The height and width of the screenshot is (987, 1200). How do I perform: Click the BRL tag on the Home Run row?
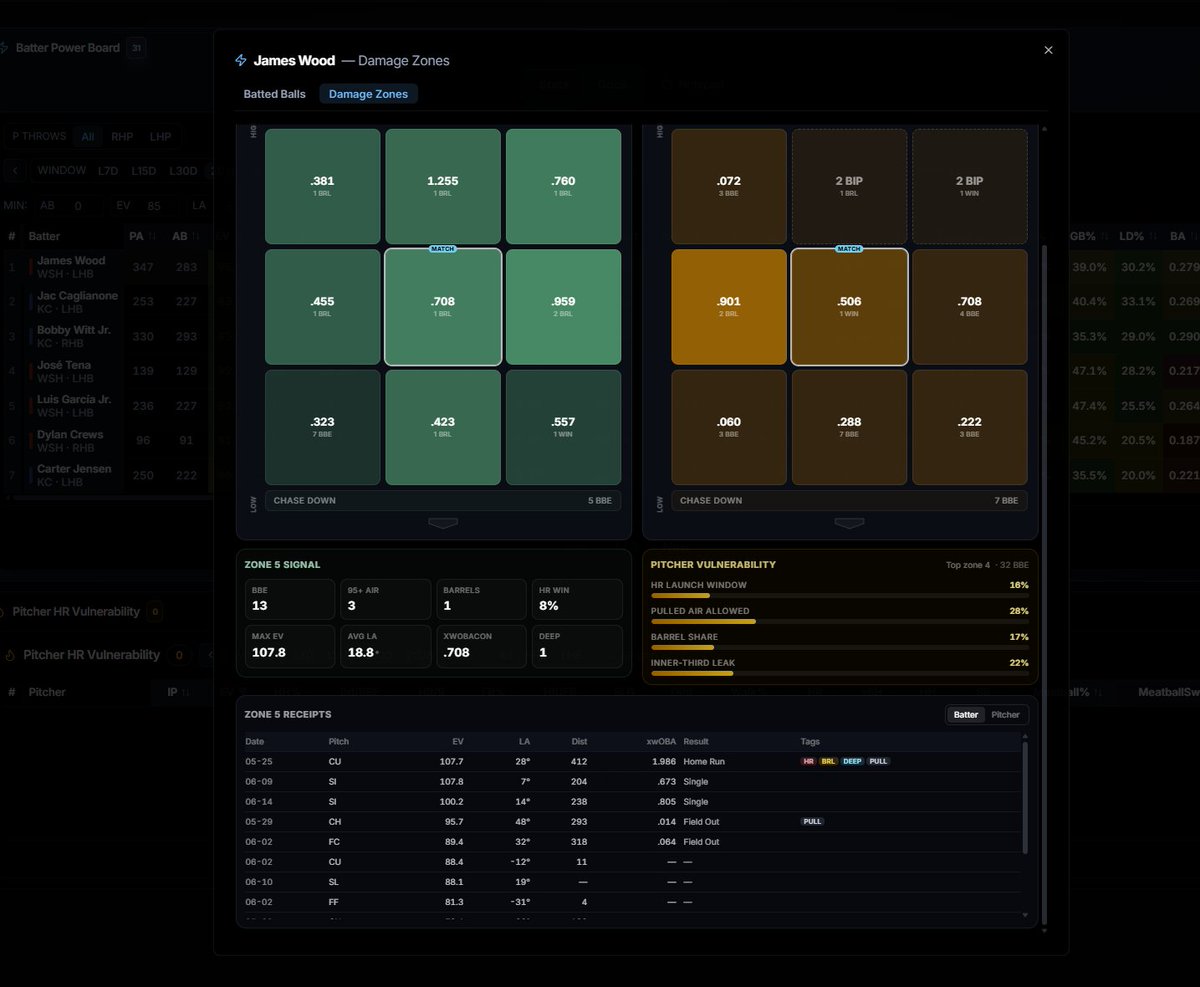tap(828, 761)
